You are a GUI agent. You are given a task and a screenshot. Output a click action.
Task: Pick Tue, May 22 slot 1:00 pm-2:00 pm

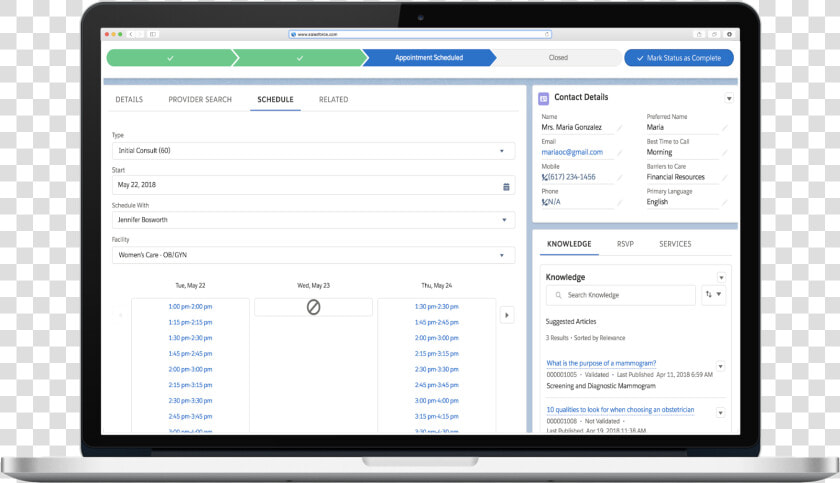tap(190, 307)
